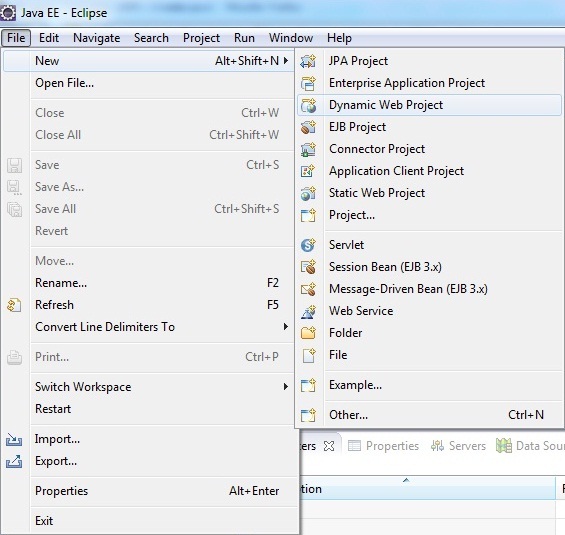The width and height of the screenshot is (565, 535).
Task: Click the Servlet icon
Action: pyautogui.click(x=308, y=245)
